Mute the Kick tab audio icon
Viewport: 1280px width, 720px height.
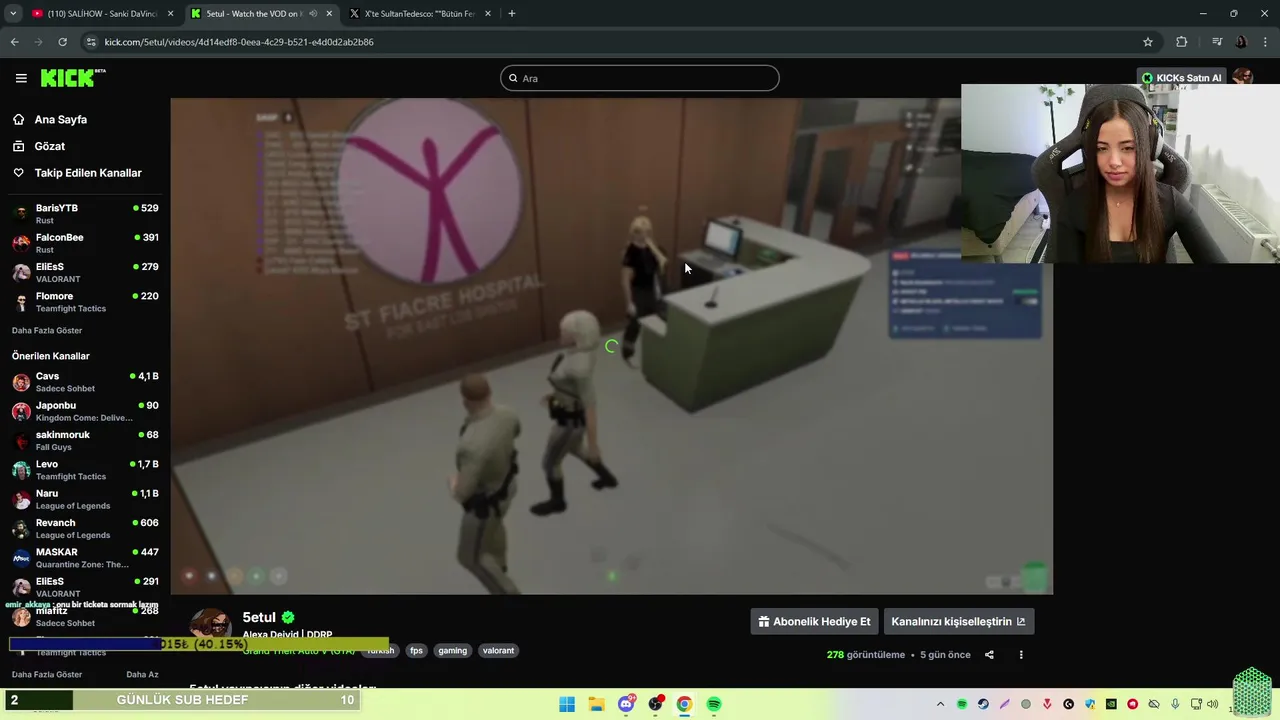pyautogui.click(x=313, y=14)
